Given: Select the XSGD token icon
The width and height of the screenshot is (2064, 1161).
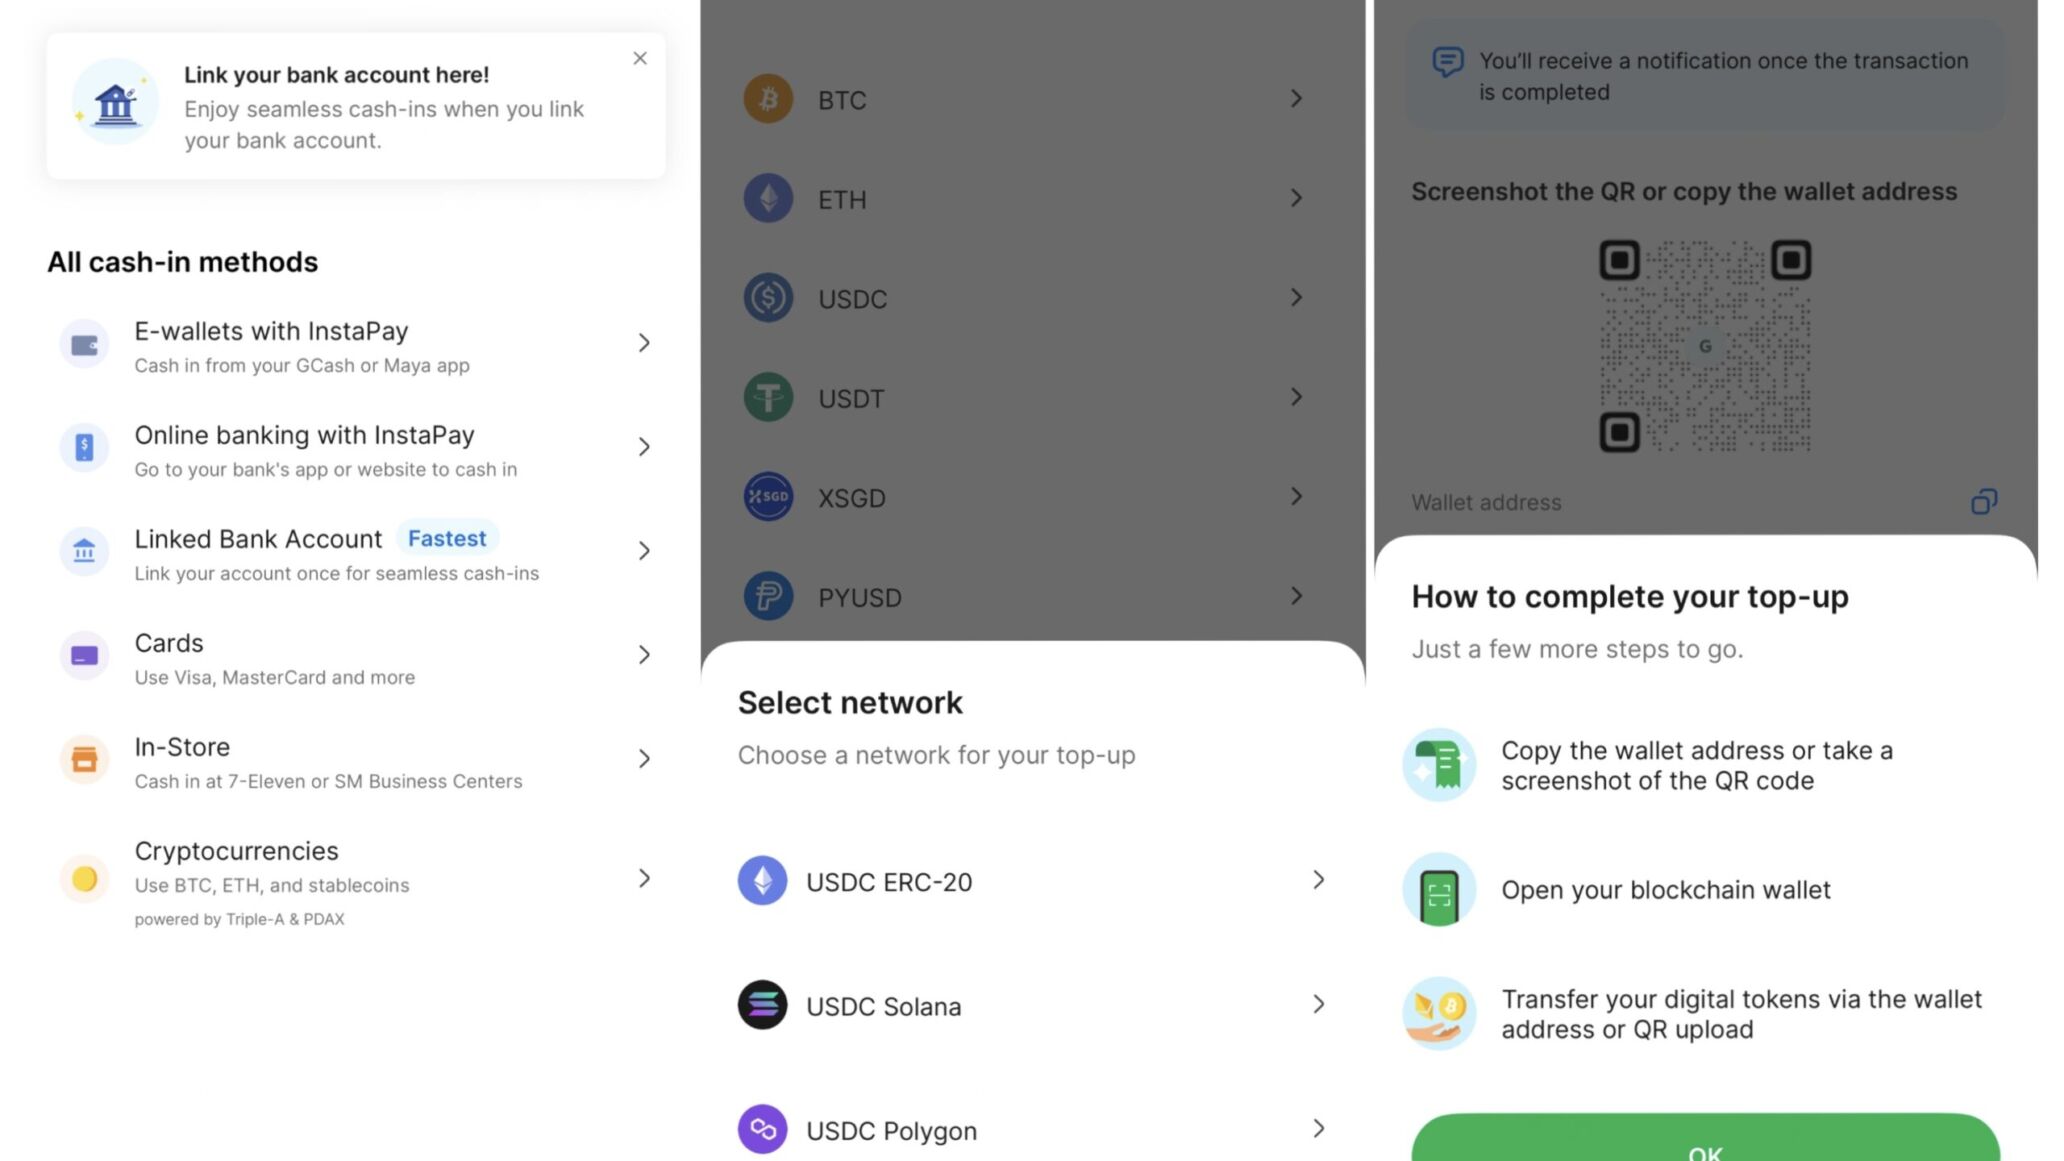Looking at the screenshot, I should [x=767, y=496].
